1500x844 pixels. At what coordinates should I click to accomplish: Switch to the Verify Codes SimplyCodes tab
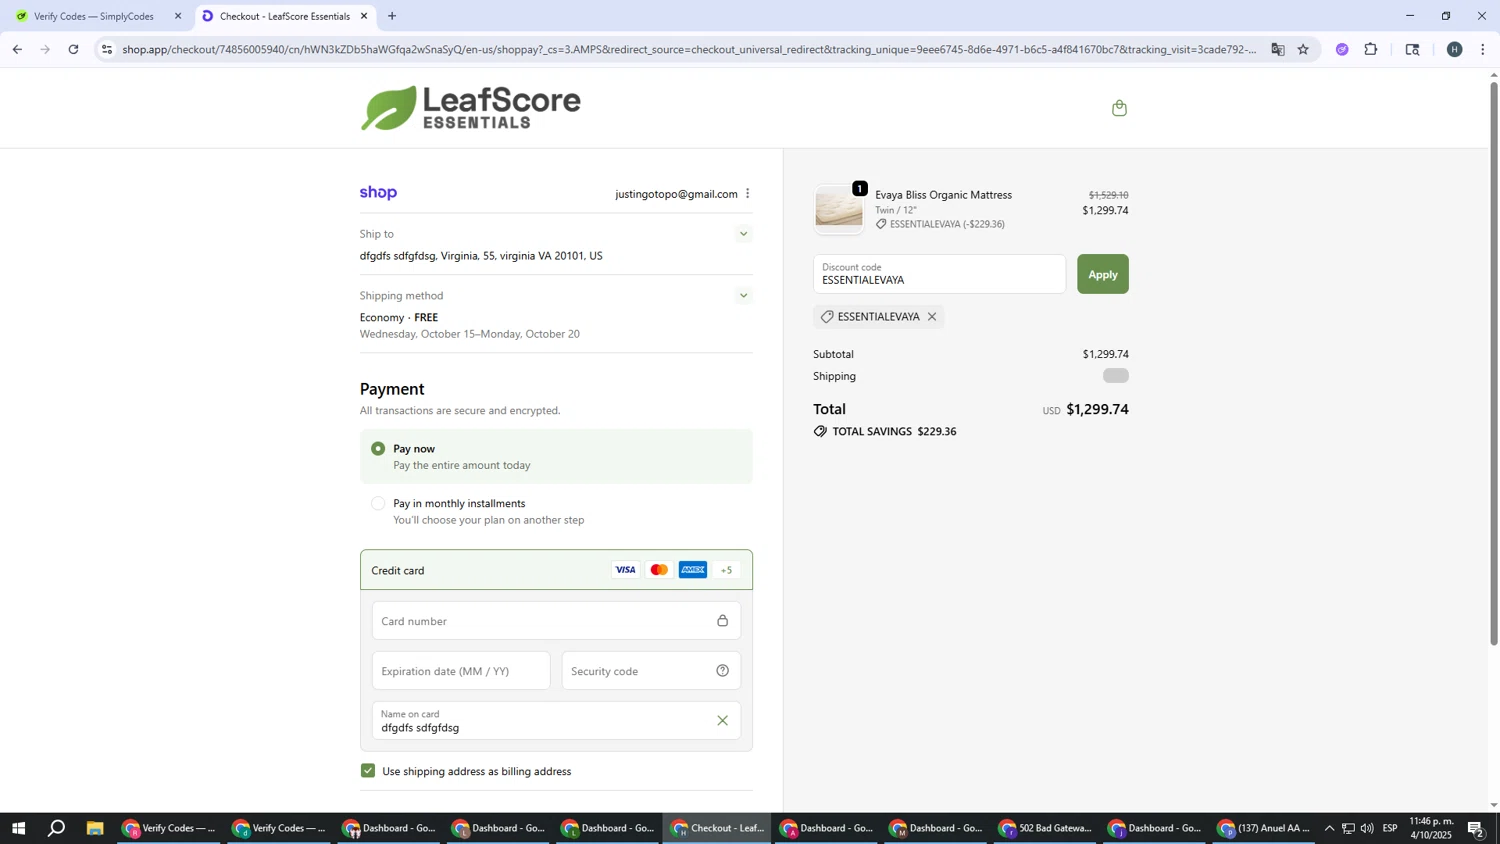point(94,16)
